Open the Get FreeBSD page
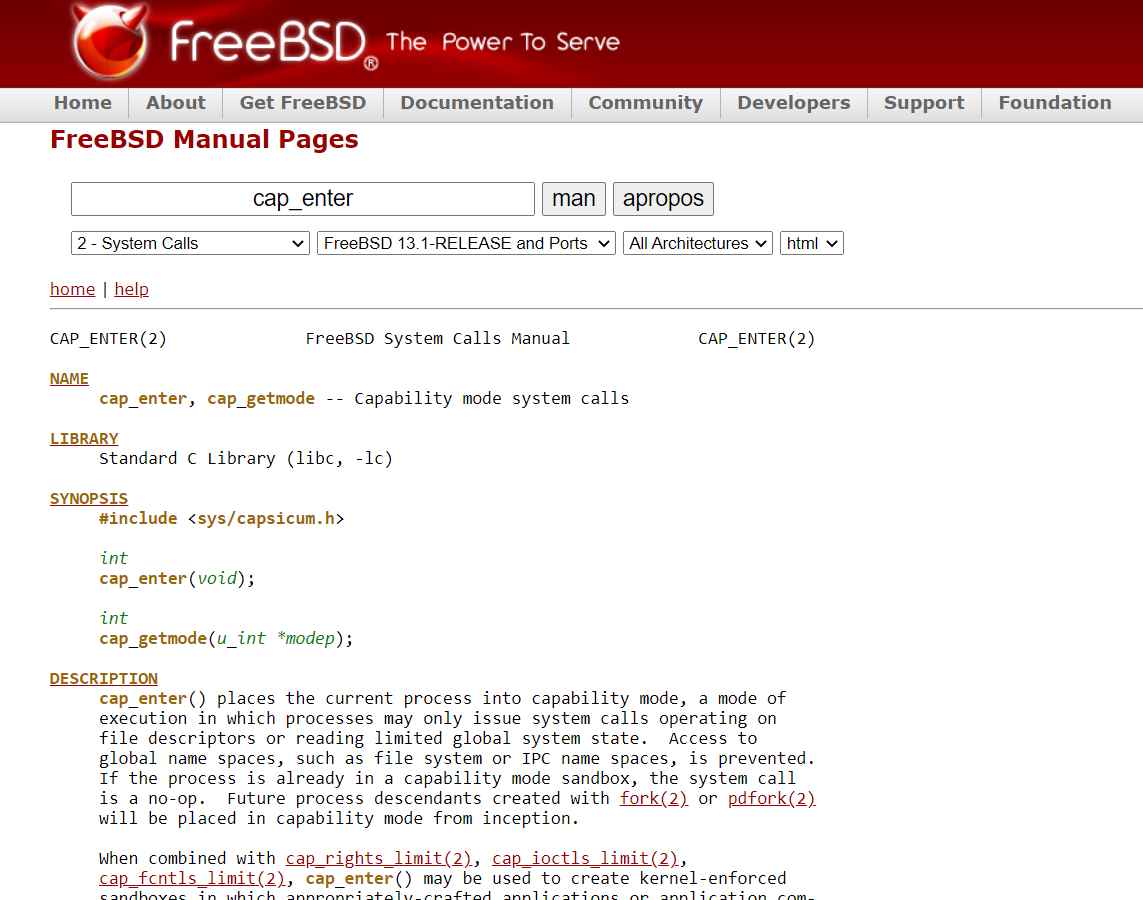This screenshot has height=900, width=1143. [302, 103]
